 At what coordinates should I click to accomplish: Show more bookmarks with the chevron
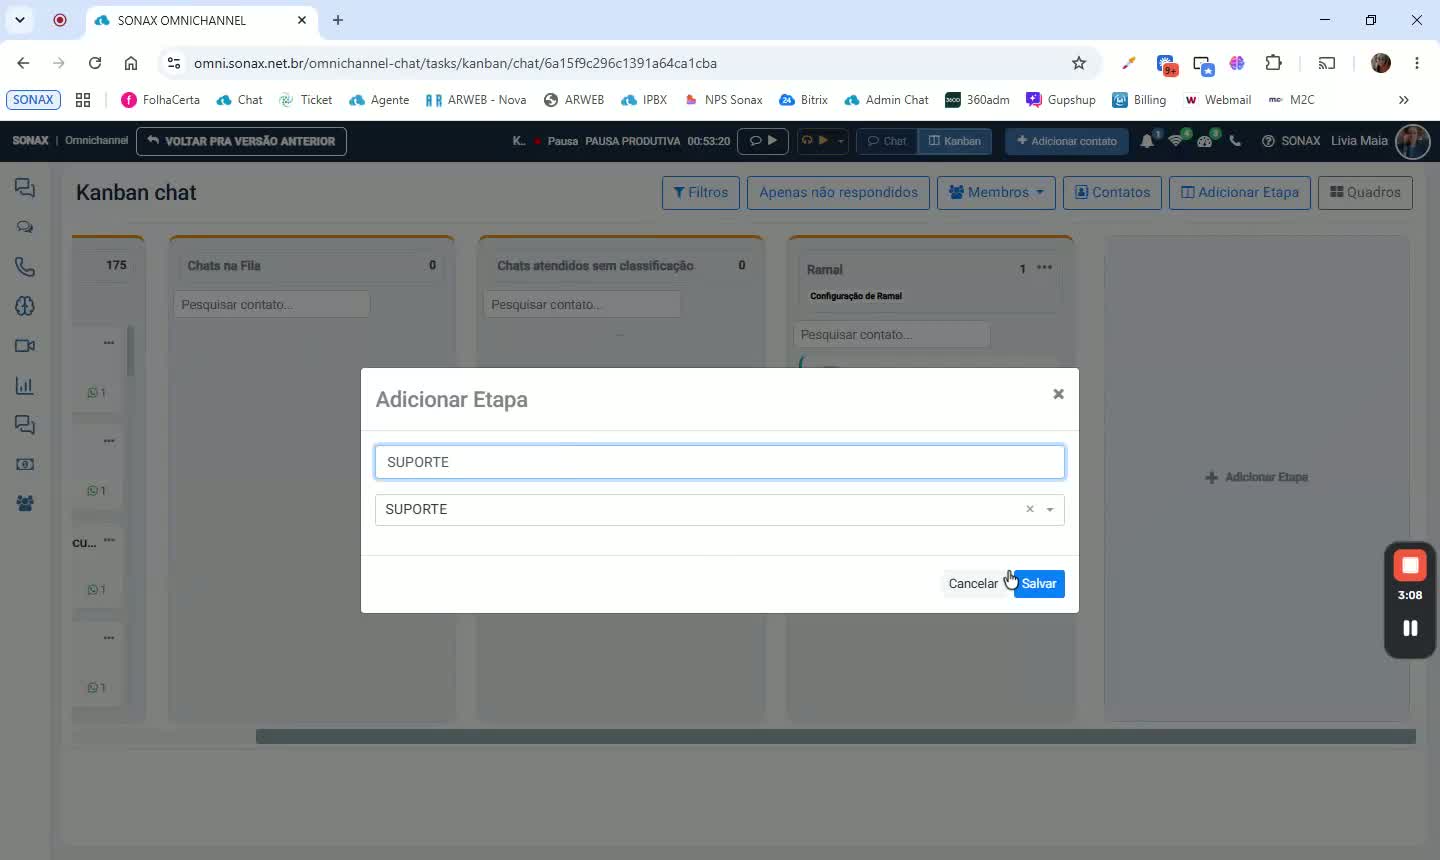point(1404,100)
